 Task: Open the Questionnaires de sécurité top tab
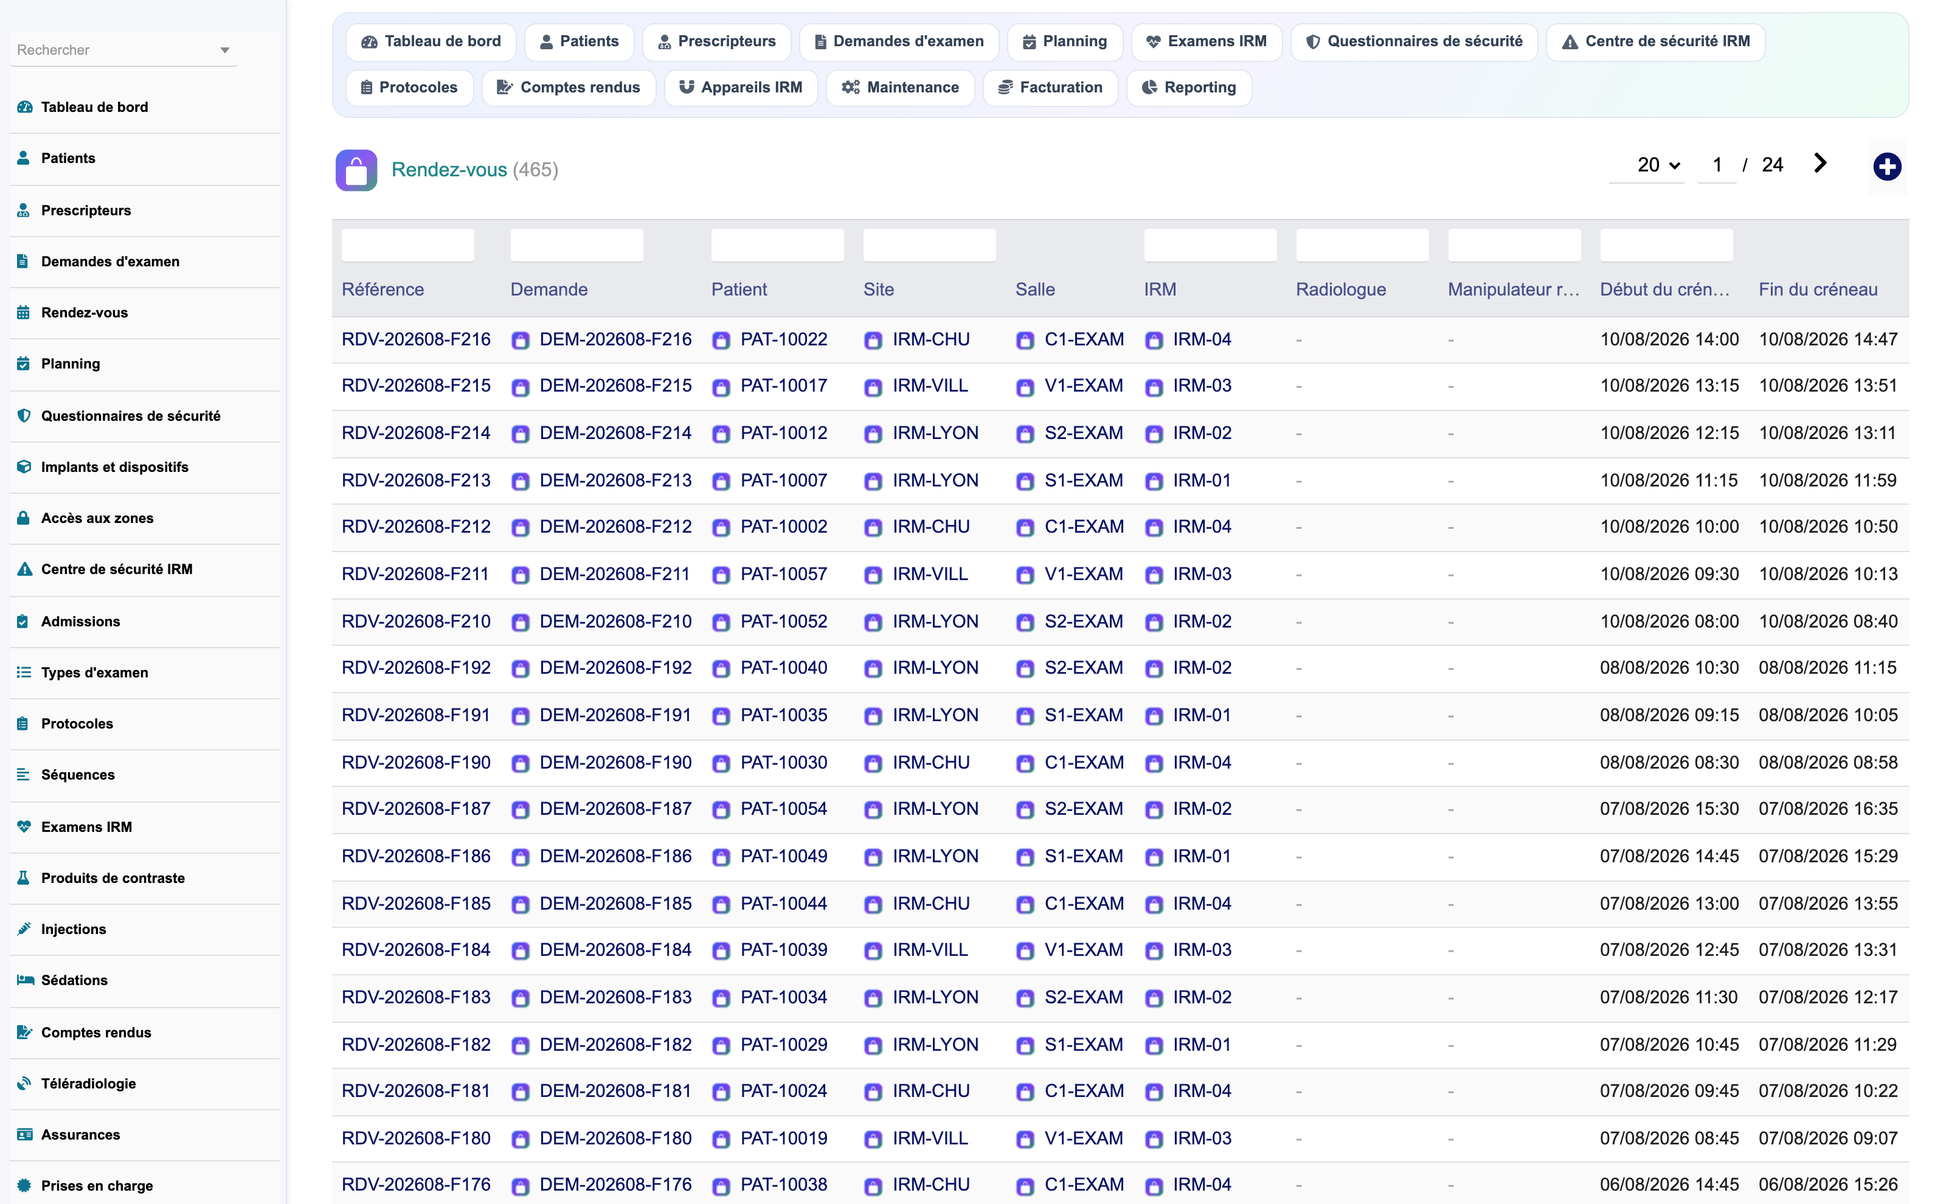pyautogui.click(x=1414, y=42)
